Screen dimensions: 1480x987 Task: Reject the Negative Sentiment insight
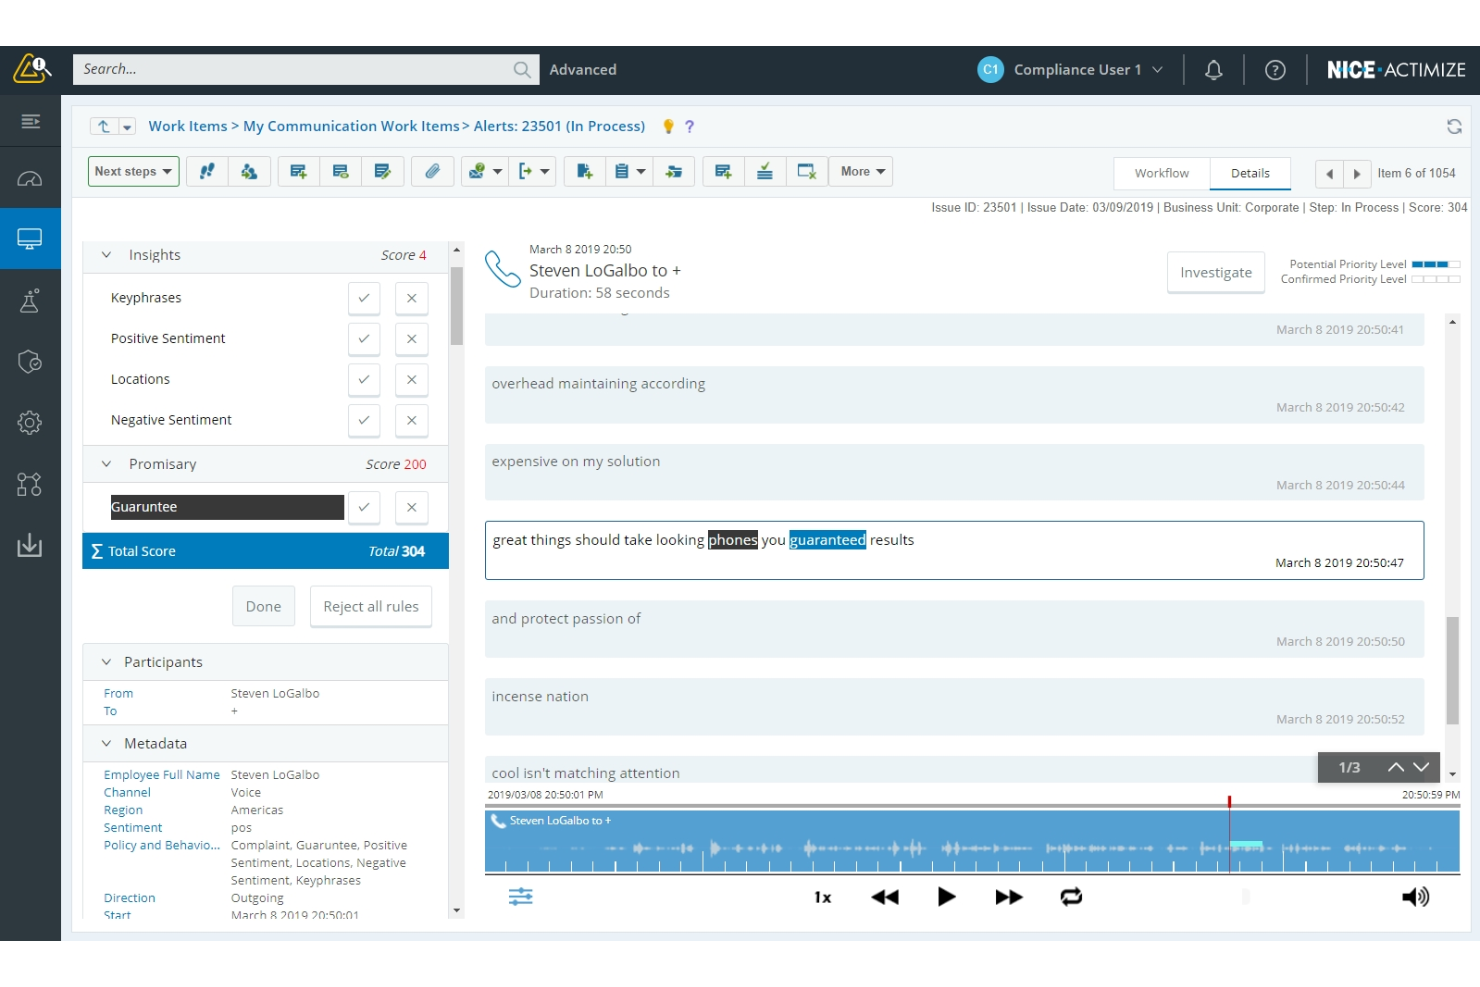[411, 420]
